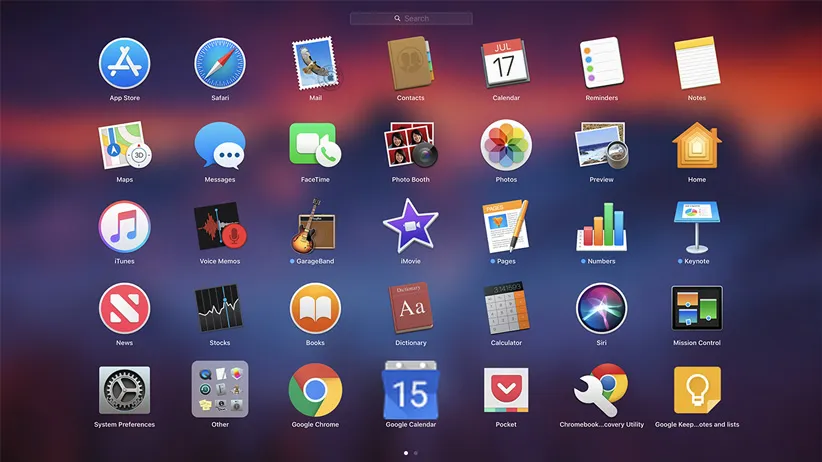This screenshot has width=822, height=462.
Task: Open Chromebook Recovery Utility
Action: pyautogui.click(x=602, y=389)
